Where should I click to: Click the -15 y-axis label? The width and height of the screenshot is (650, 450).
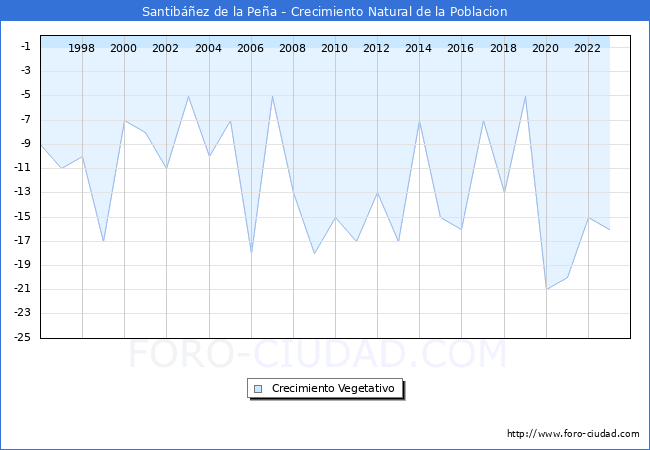[x=23, y=216]
